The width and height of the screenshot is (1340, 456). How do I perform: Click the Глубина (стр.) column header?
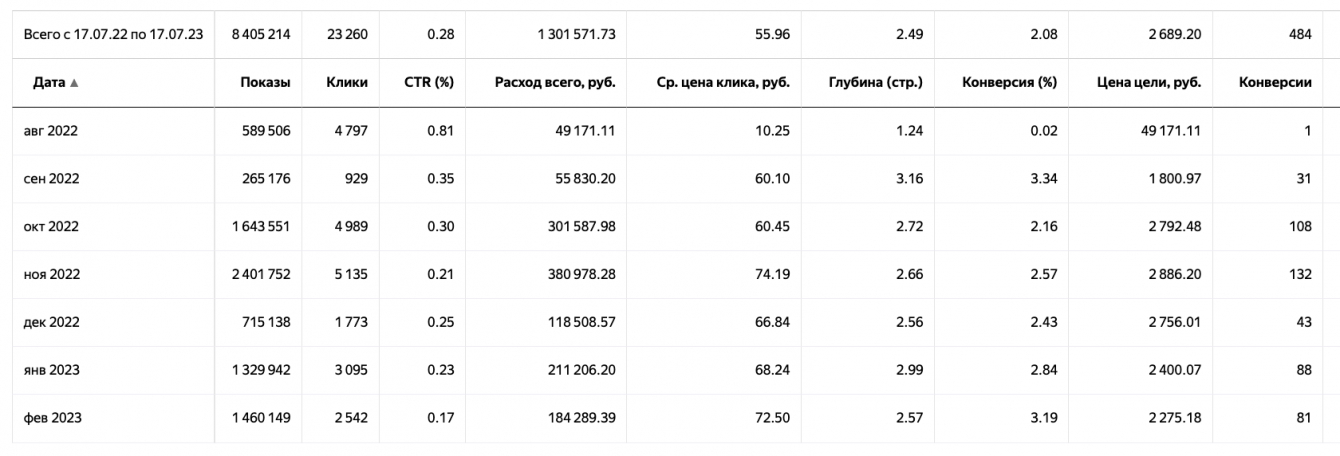pos(875,82)
